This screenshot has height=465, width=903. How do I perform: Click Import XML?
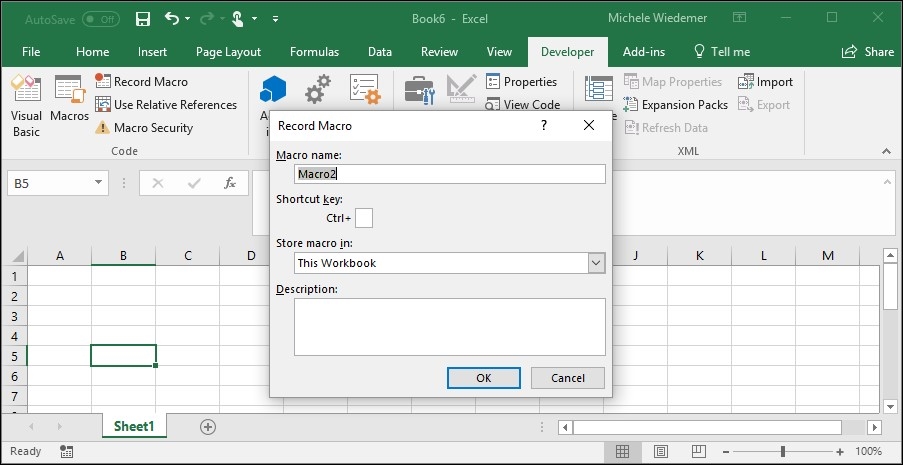coord(765,82)
